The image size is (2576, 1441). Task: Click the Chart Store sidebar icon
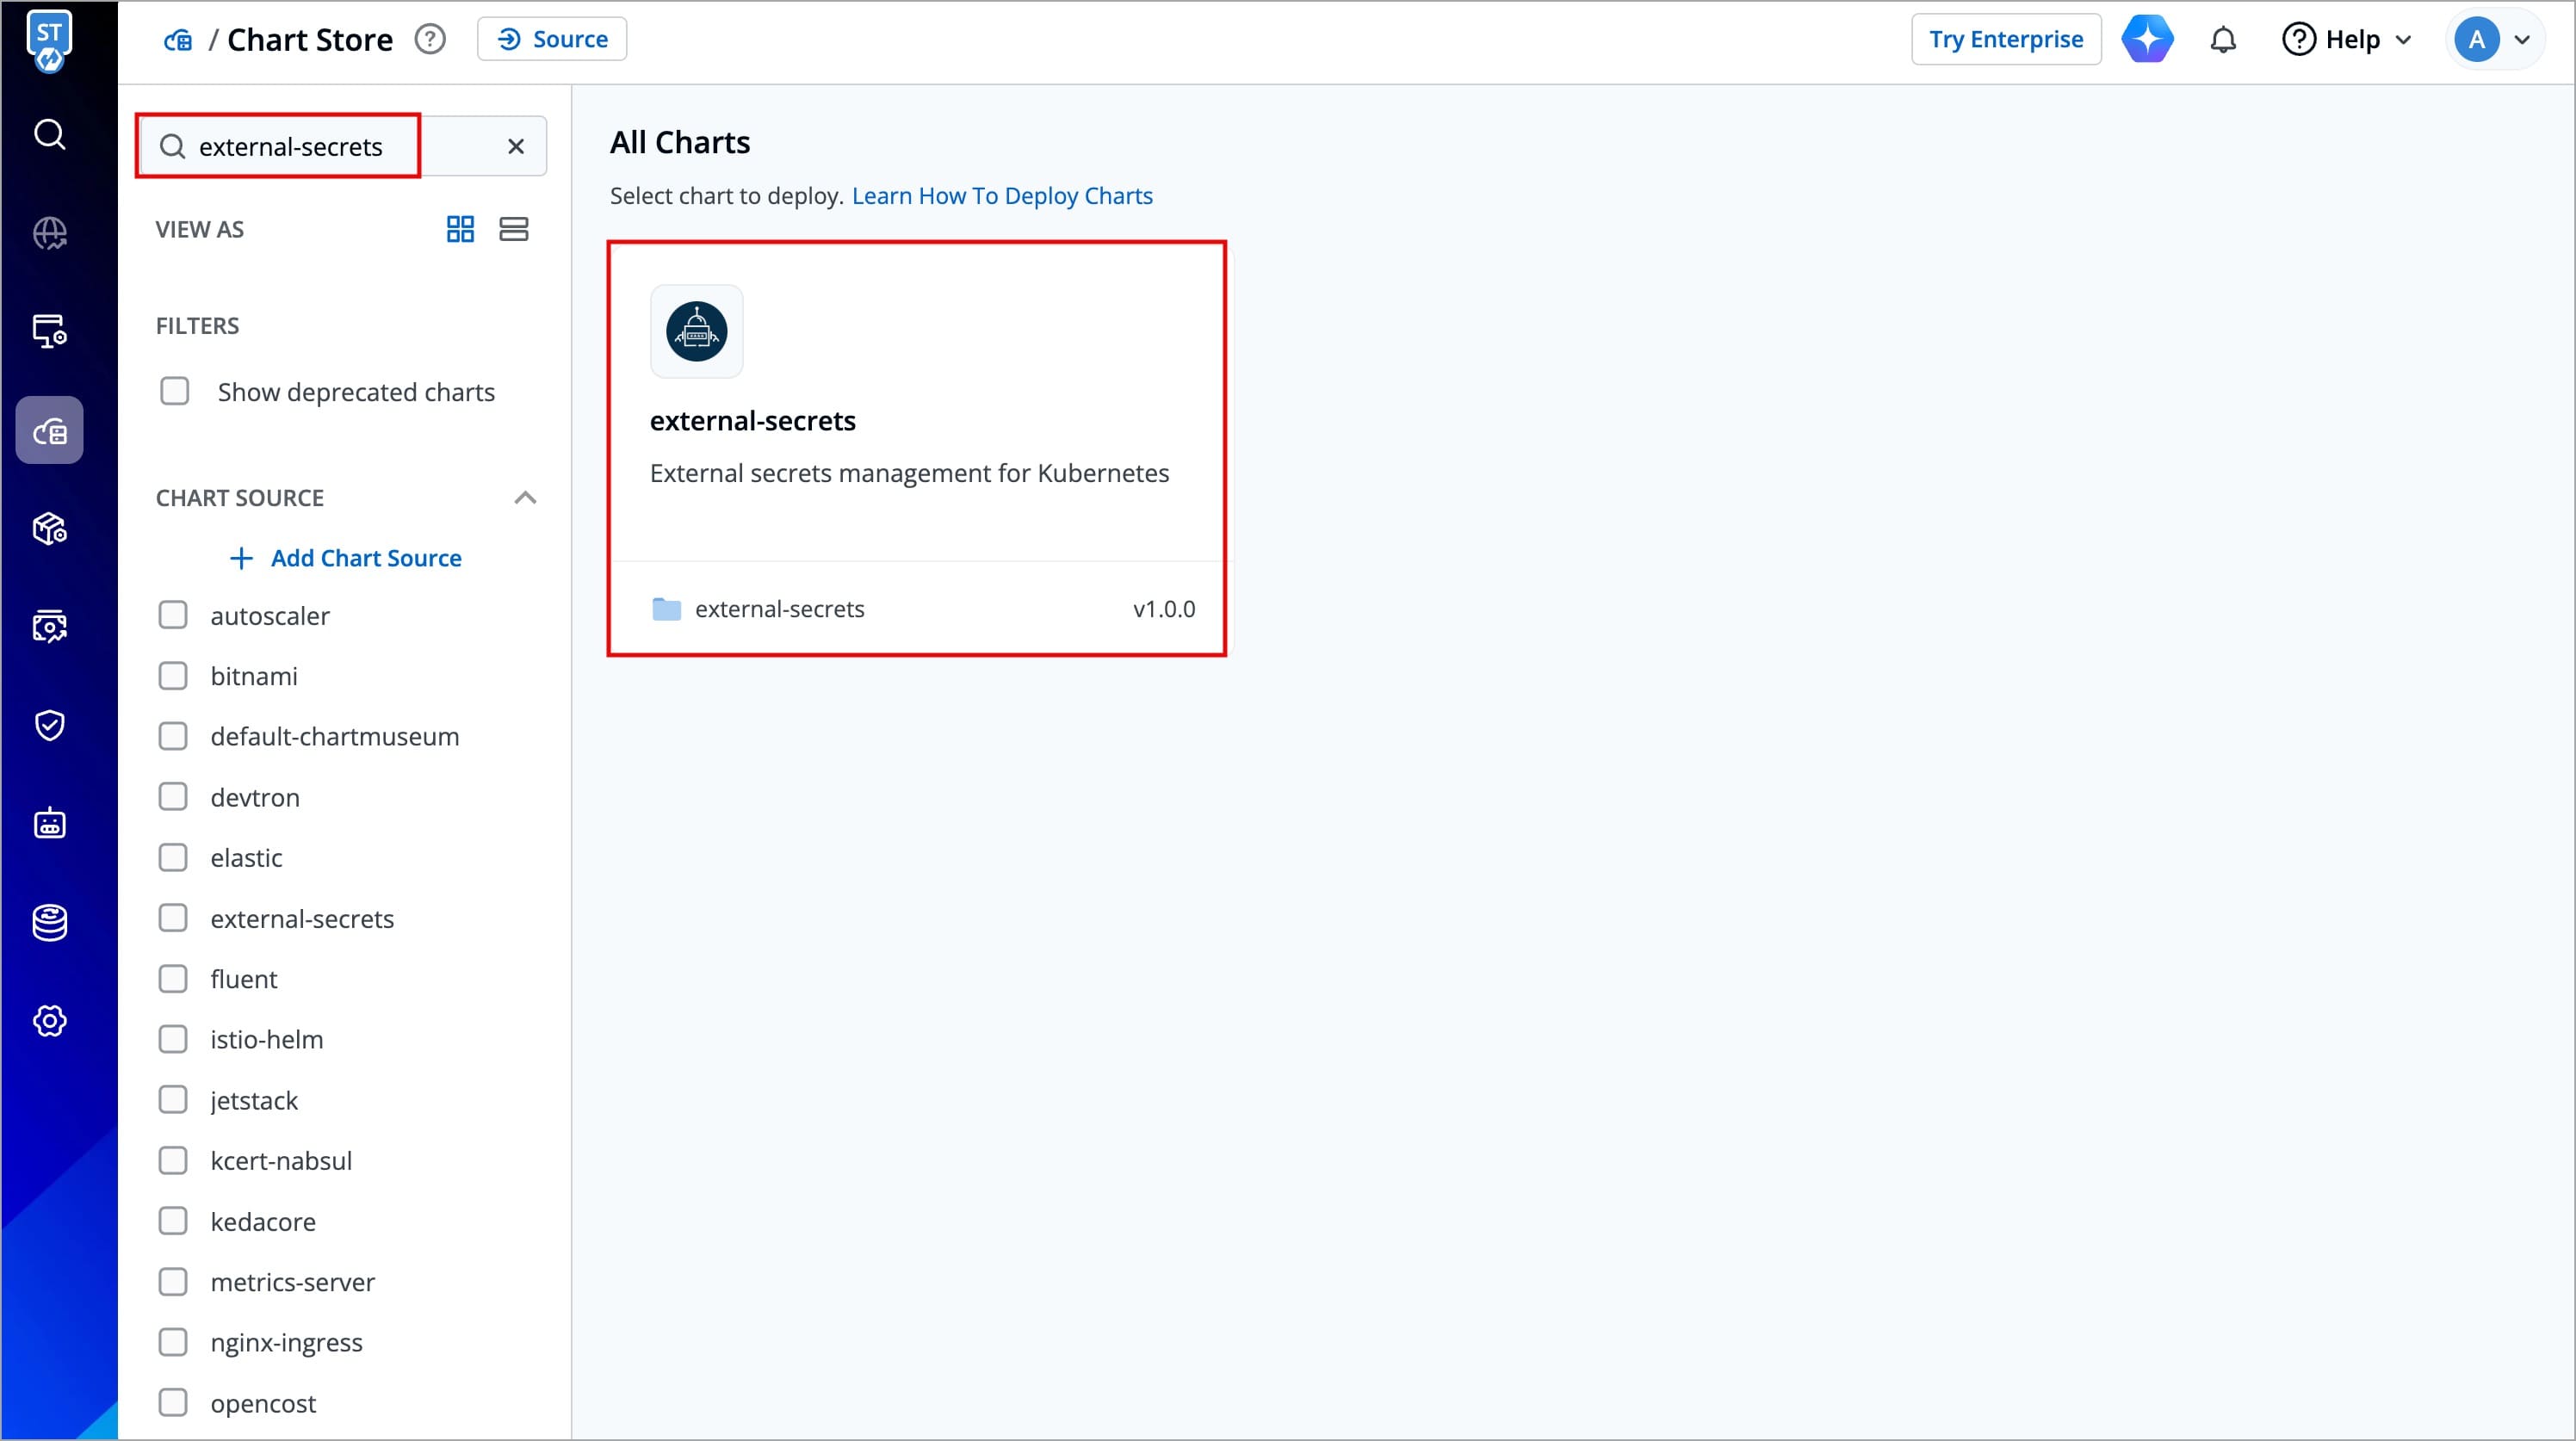(49, 431)
